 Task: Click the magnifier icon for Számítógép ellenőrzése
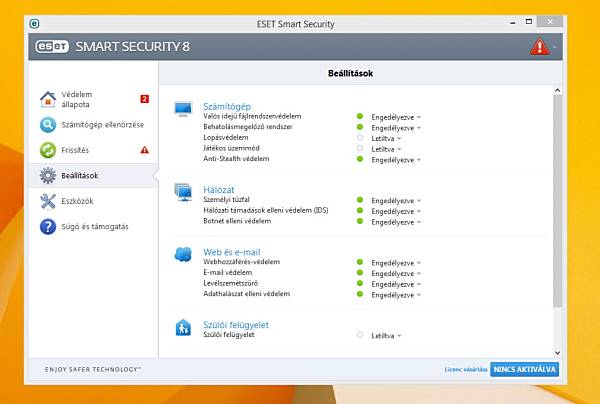click(x=48, y=125)
